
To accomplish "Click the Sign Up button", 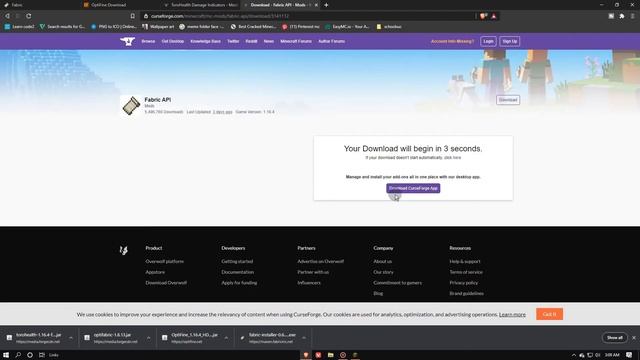I will click(510, 41).
